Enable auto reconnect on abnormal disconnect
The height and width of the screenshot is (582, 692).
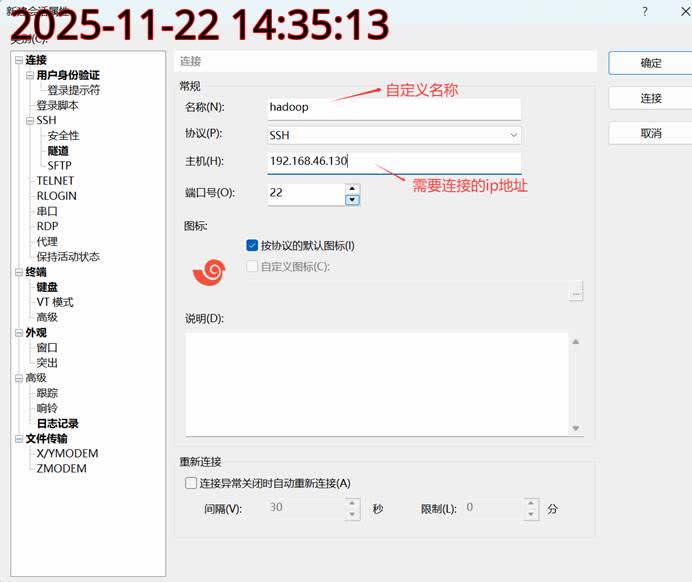[x=191, y=483]
